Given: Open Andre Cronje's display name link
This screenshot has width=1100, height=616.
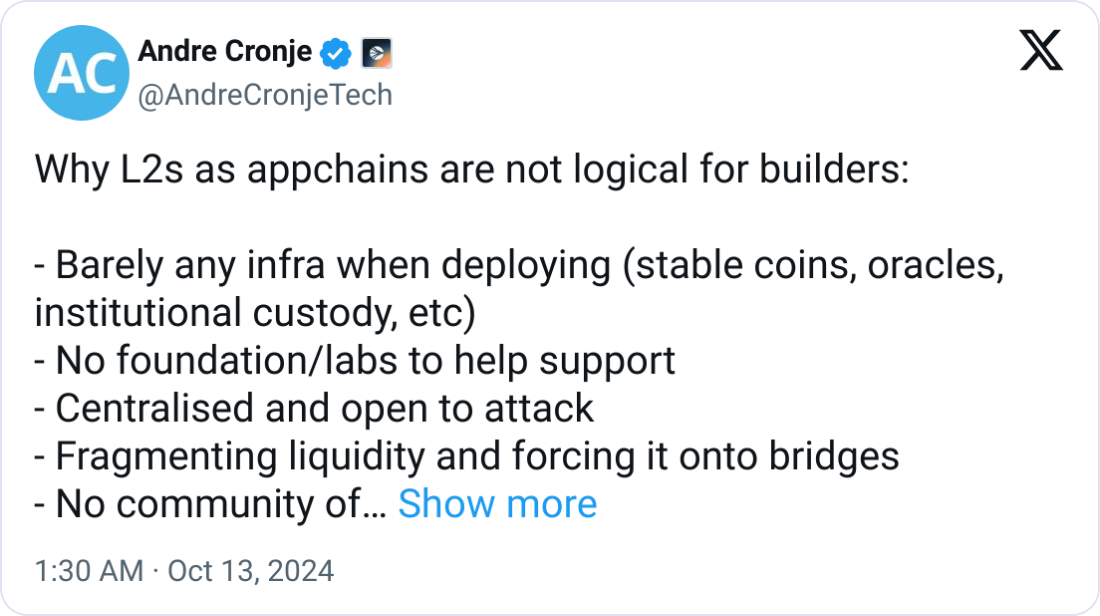Looking at the screenshot, I should 225,51.
